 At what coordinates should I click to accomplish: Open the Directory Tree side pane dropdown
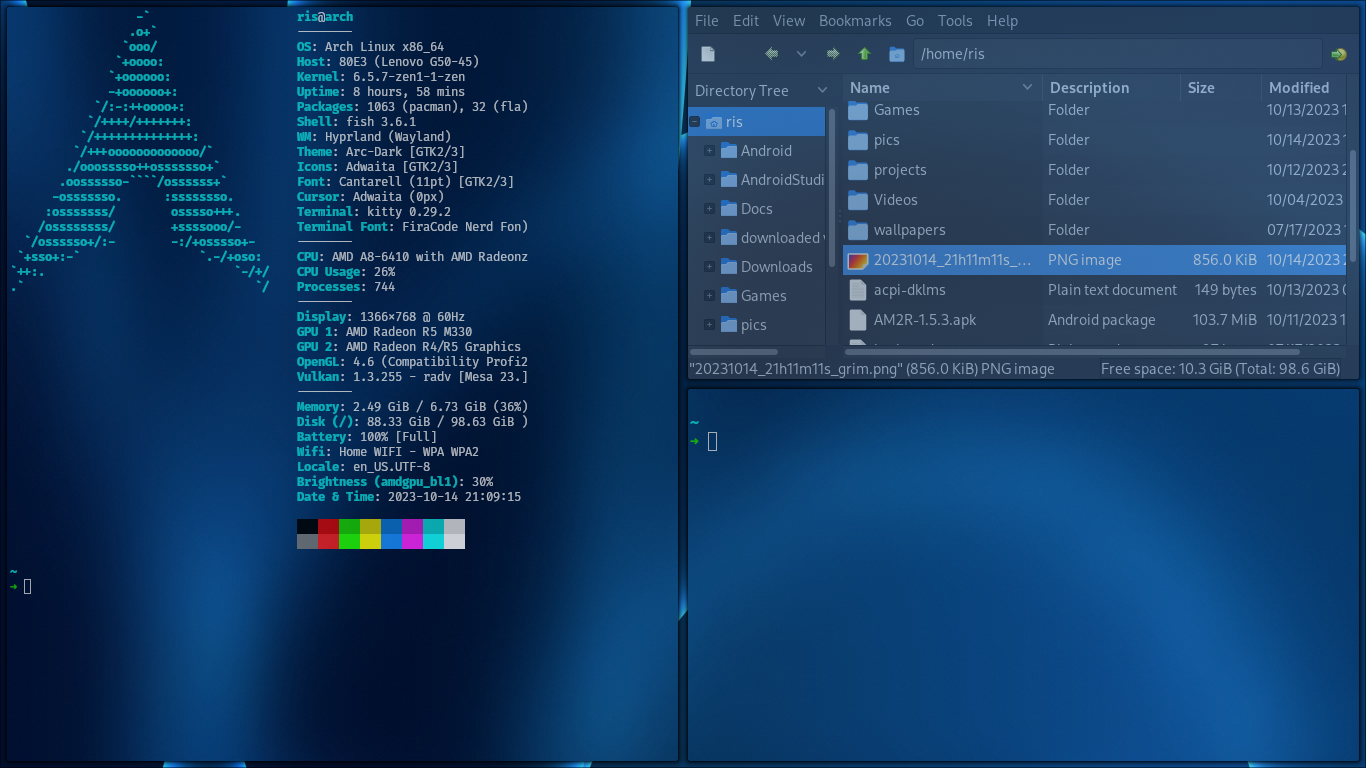click(x=823, y=91)
